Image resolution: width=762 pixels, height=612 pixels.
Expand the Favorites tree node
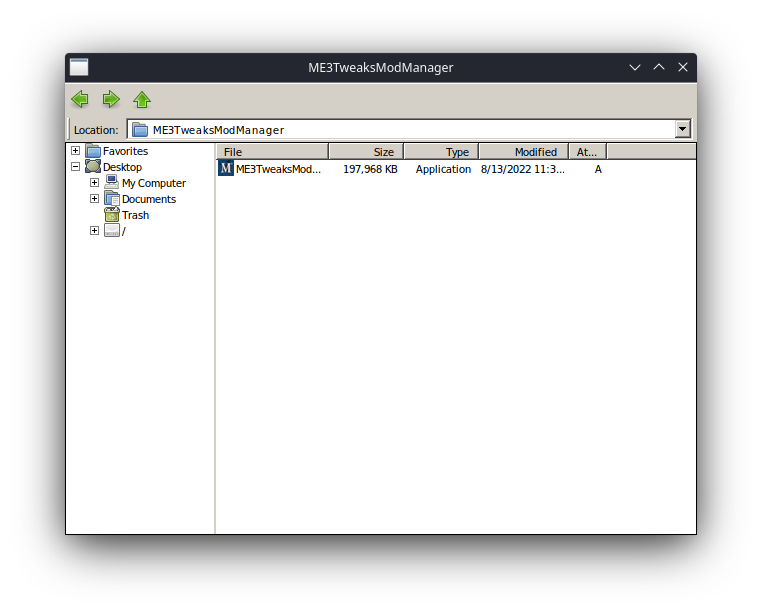click(x=75, y=151)
